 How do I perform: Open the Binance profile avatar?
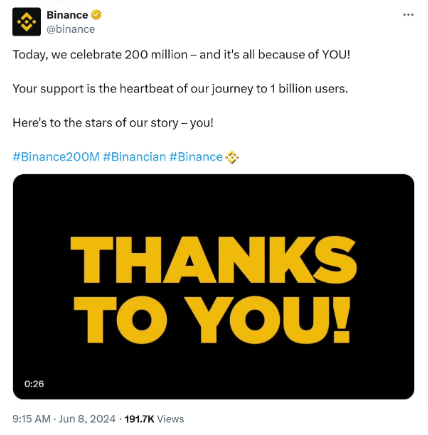pyautogui.click(x=27, y=22)
